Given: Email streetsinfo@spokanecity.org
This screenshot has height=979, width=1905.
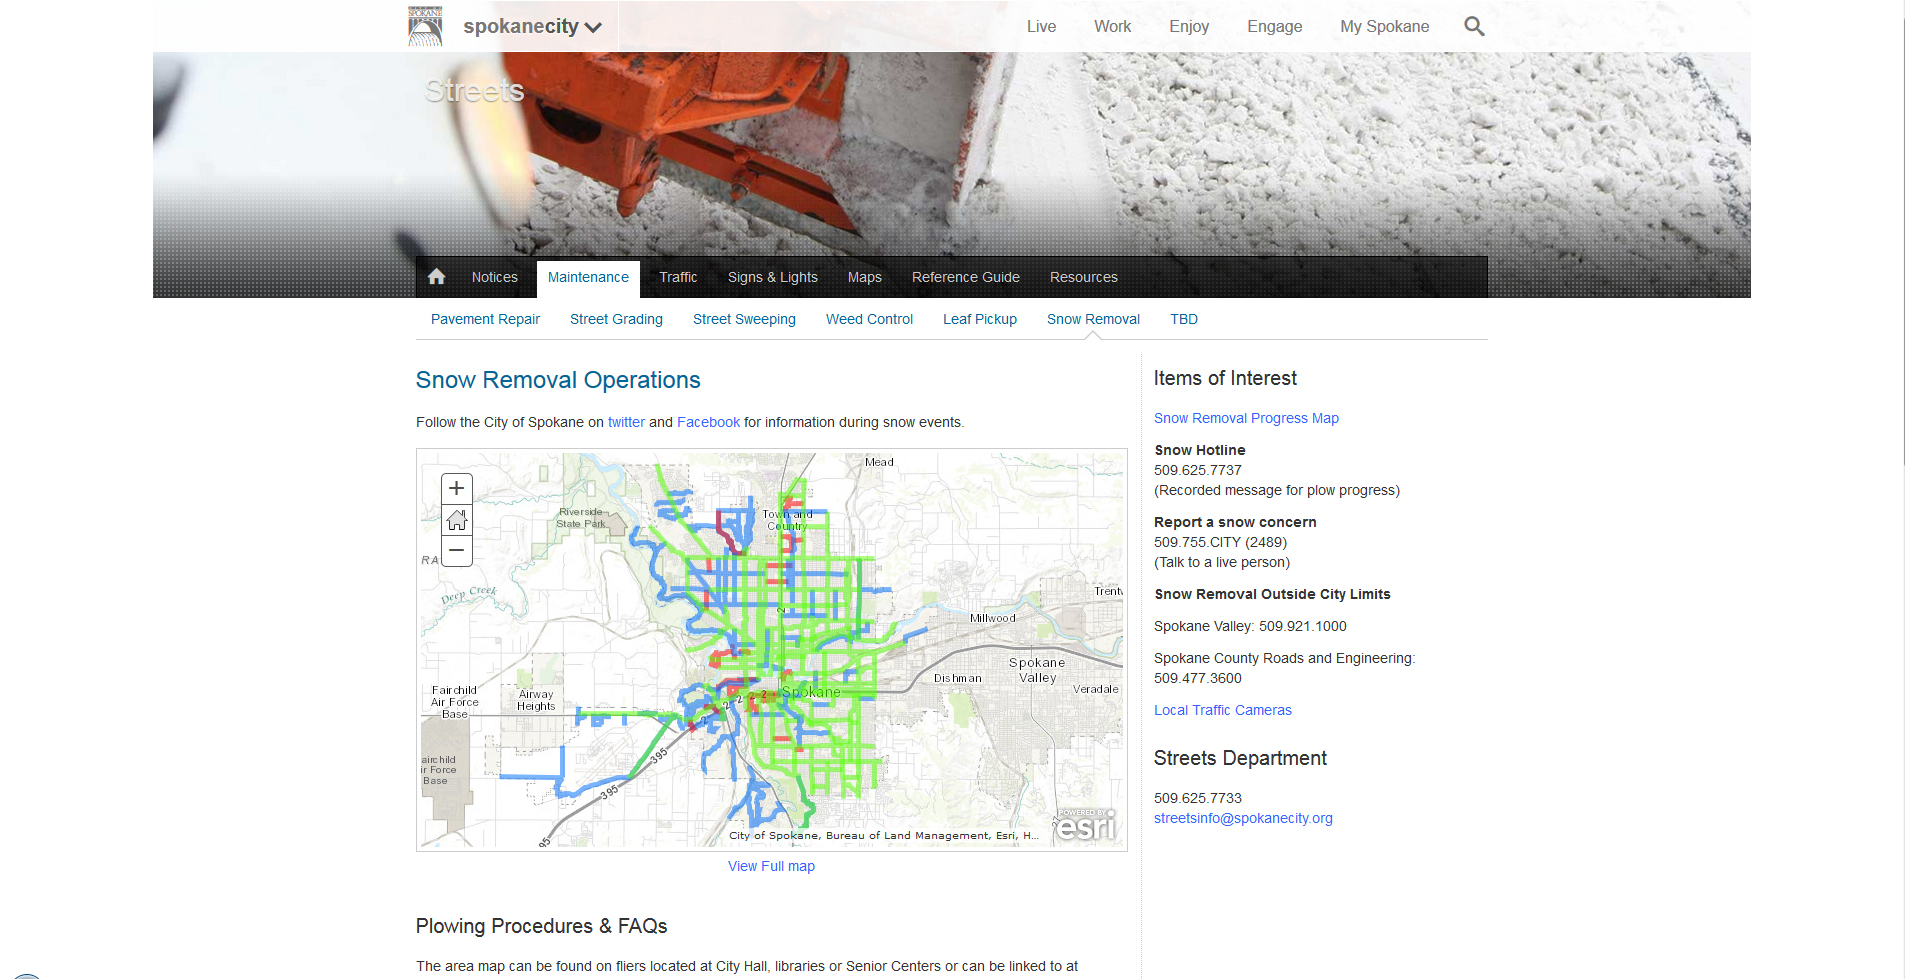Looking at the screenshot, I should click(x=1243, y=818).
